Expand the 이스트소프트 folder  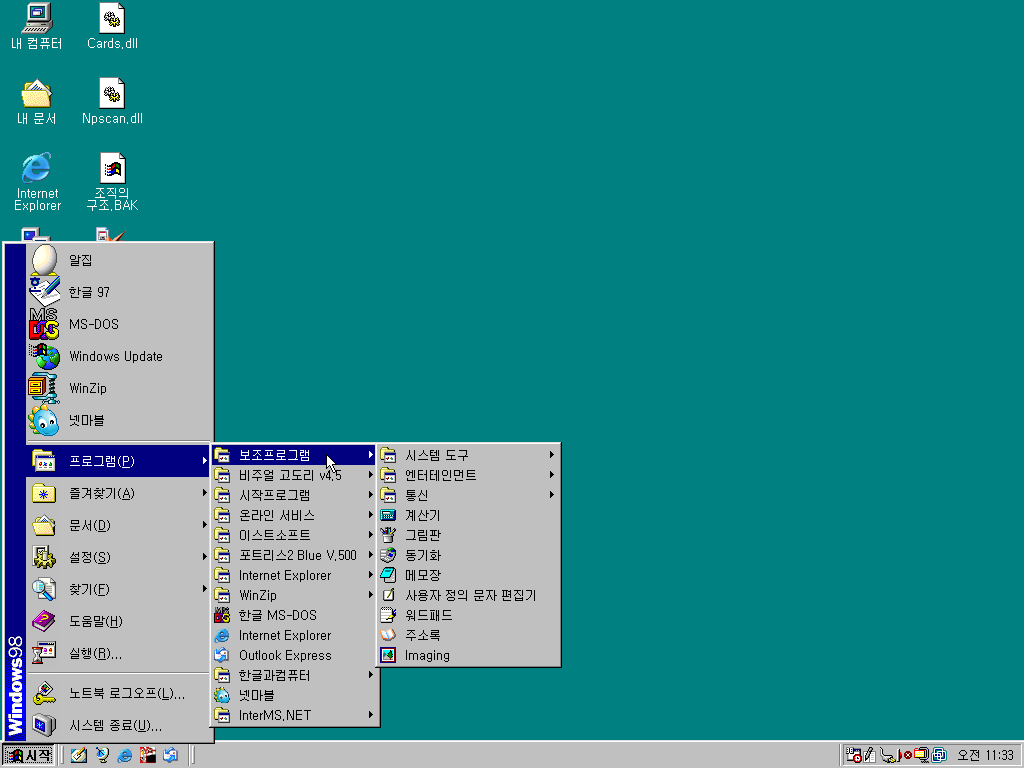point(294,535)
